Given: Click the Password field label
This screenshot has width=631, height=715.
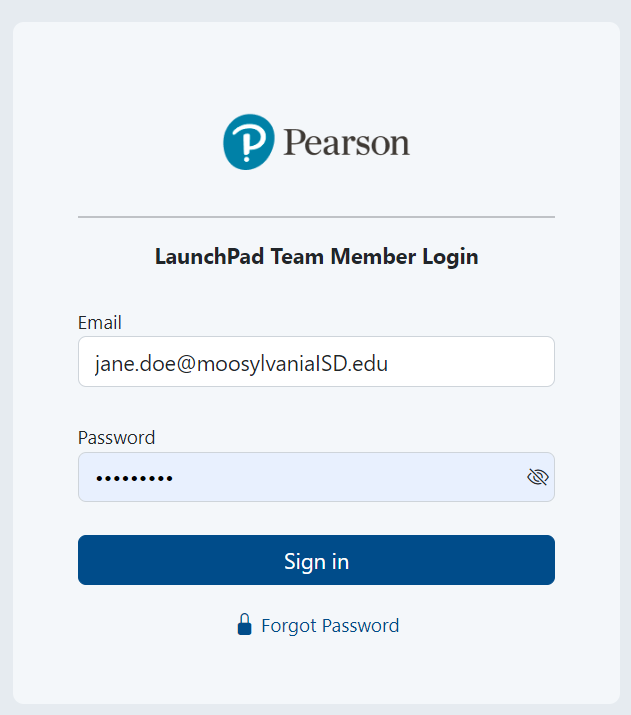Looking at the screenshot, I should 117,438.
